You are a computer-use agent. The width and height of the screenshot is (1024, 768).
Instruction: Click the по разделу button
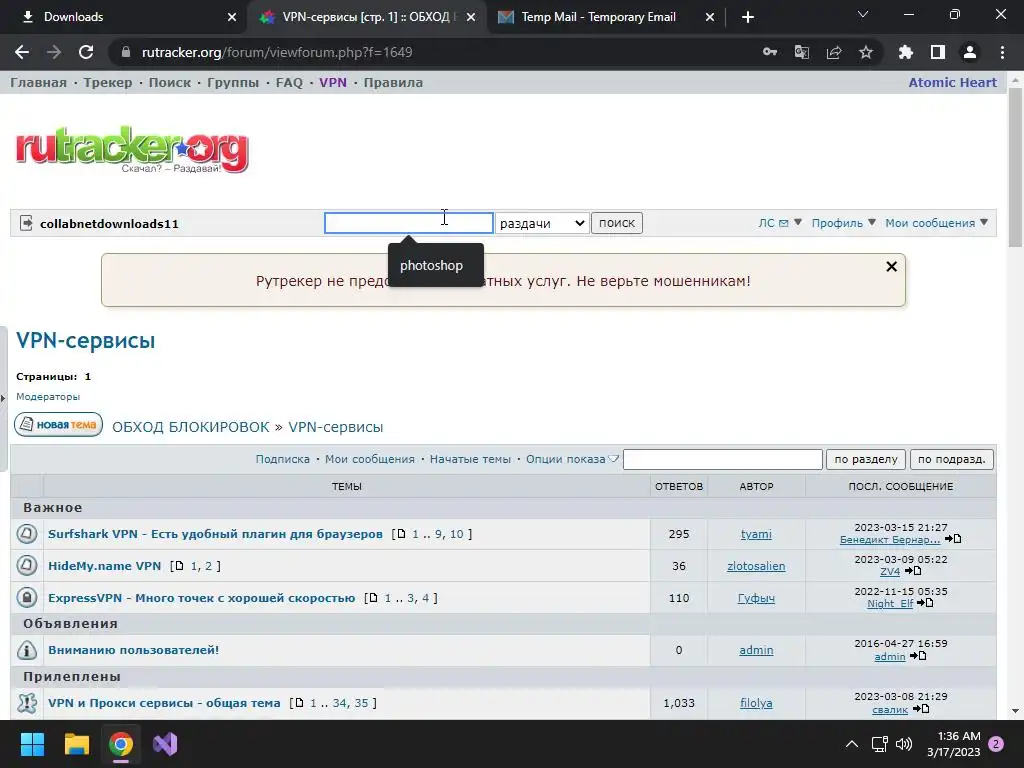click(866, 459)
